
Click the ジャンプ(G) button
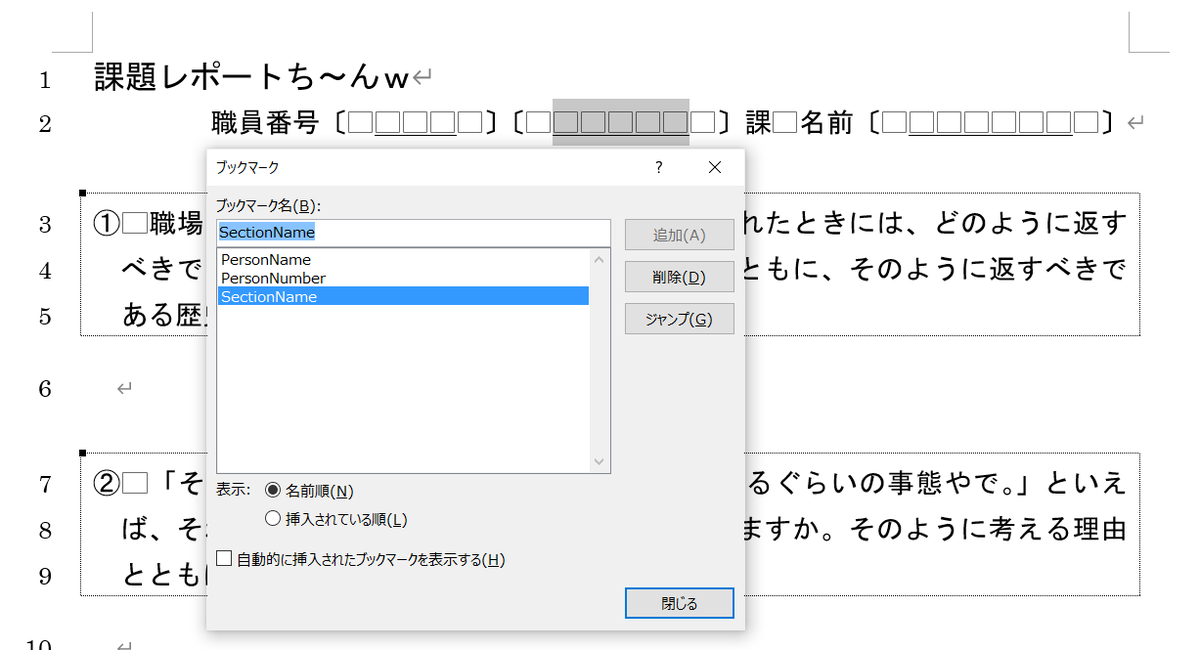(679, 319)
